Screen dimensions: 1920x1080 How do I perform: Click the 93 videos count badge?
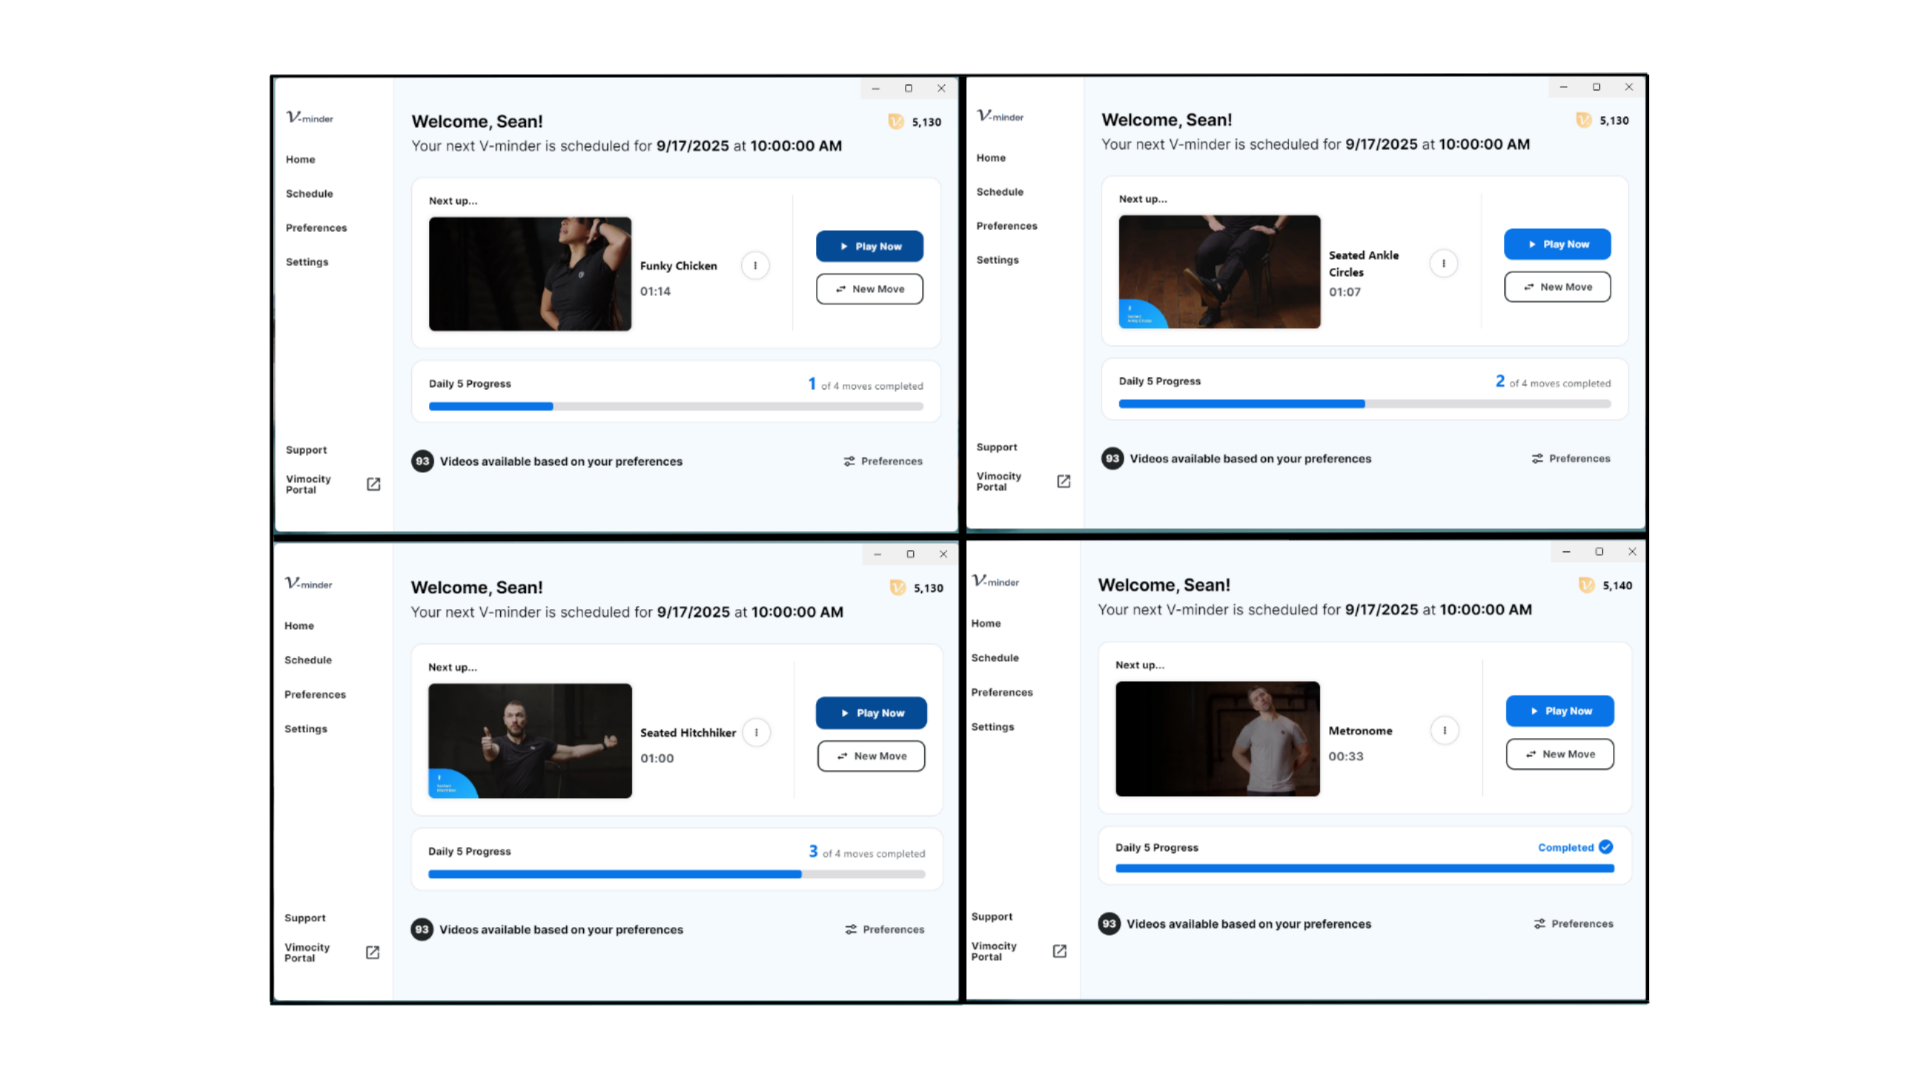[x=422, y=461]
